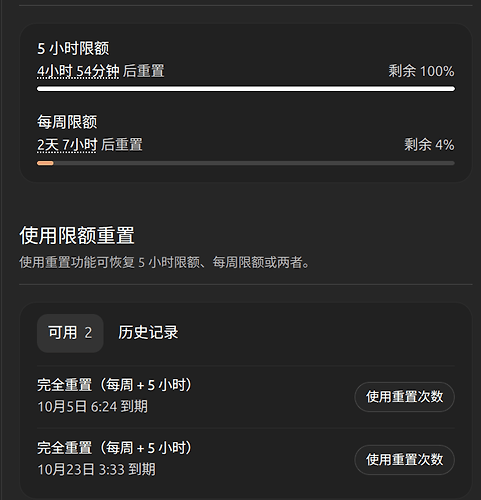Click the 使用限额重置 section title
The image size is (481, 500).
(77, 235)
